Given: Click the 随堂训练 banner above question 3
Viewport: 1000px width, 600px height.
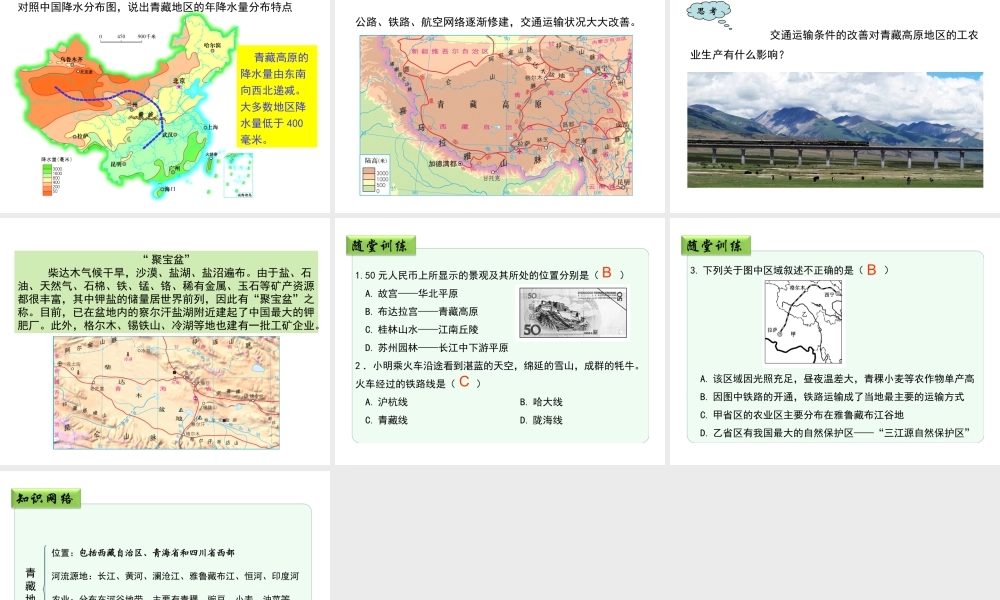Looking at the screenshot, I should (x=716, y=246).
